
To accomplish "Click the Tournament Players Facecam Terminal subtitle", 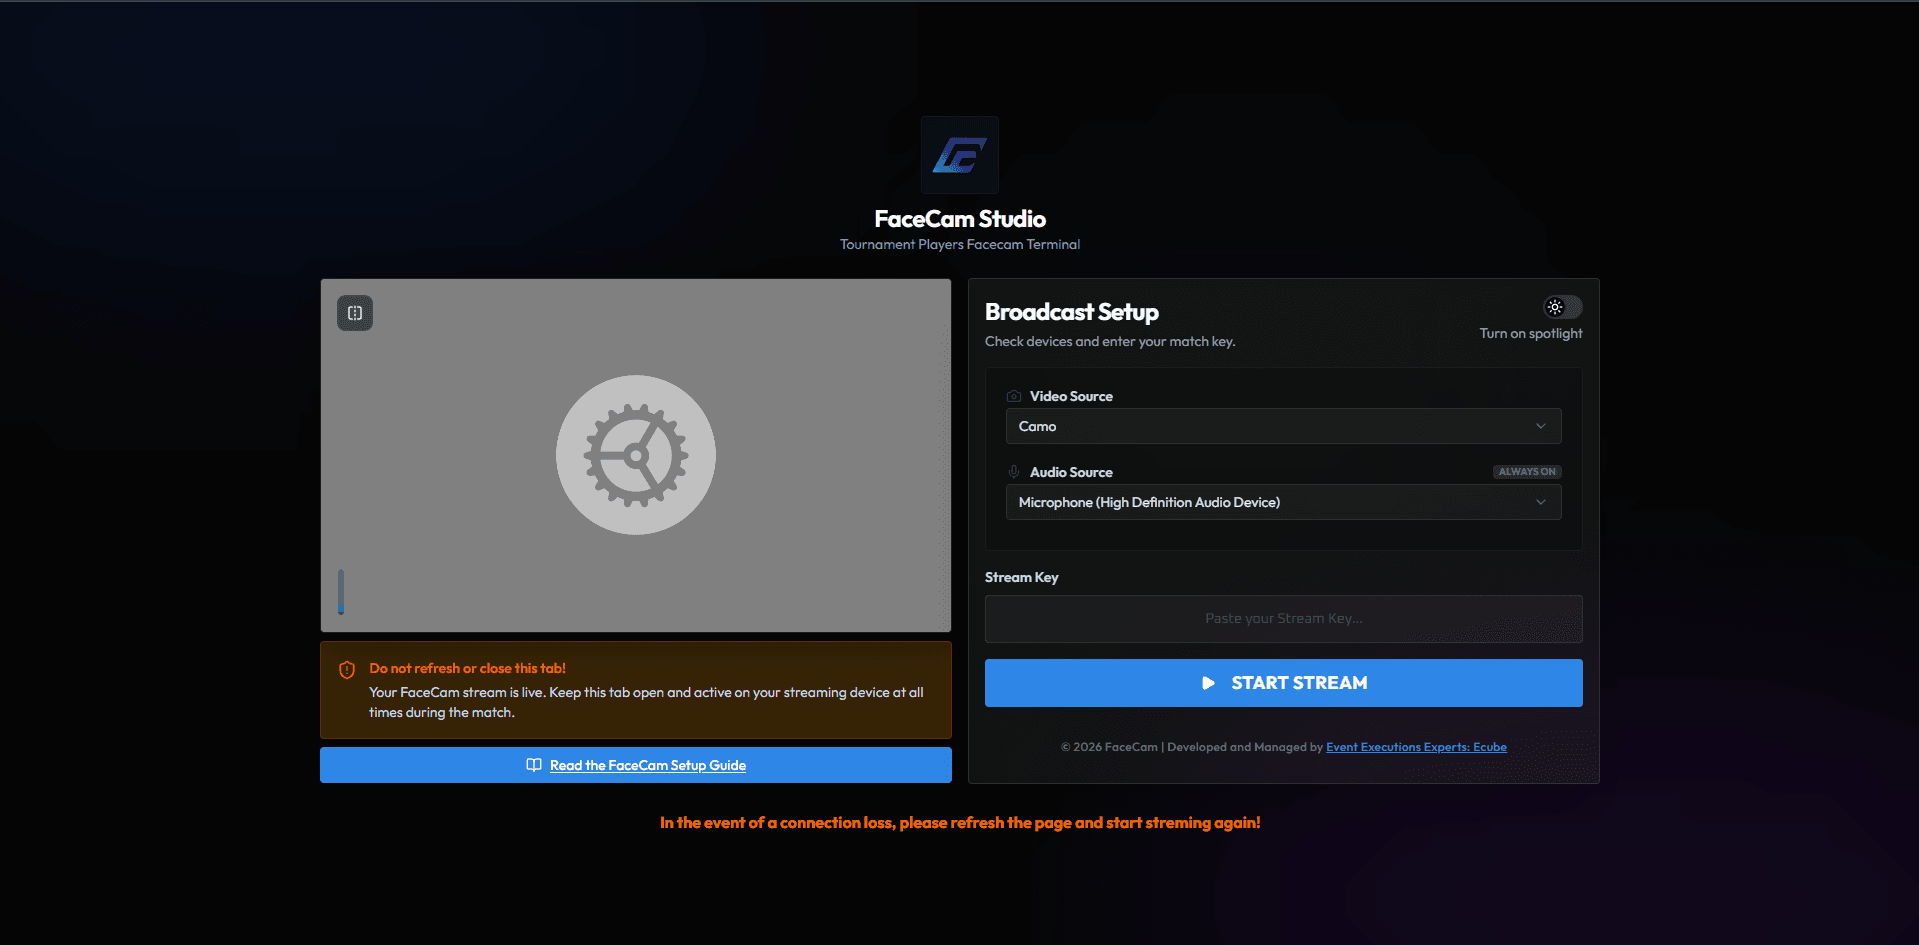I will click(959, 244).
